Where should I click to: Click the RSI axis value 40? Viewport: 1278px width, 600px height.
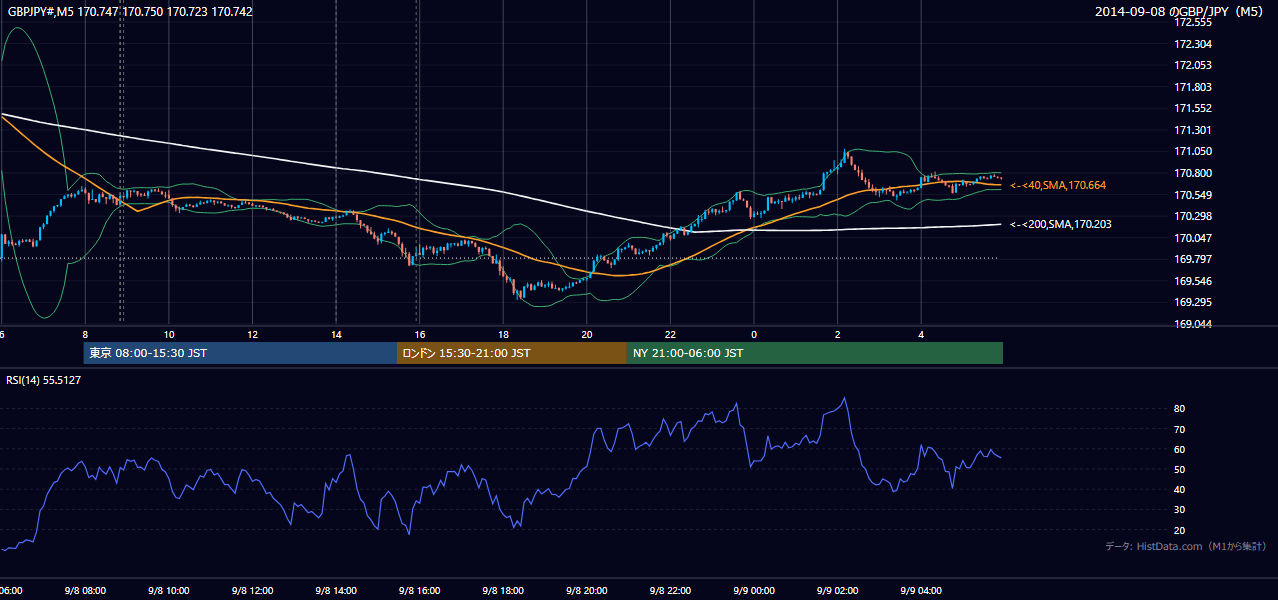click(1179, 489)
